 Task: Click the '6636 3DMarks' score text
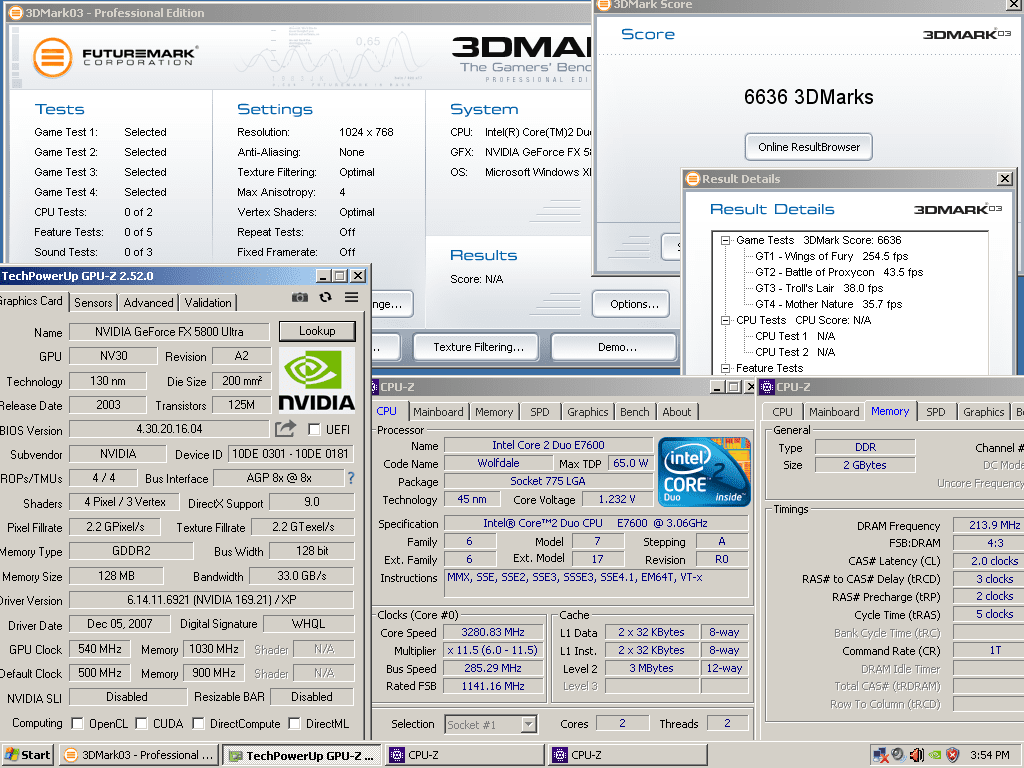[808, 97]
